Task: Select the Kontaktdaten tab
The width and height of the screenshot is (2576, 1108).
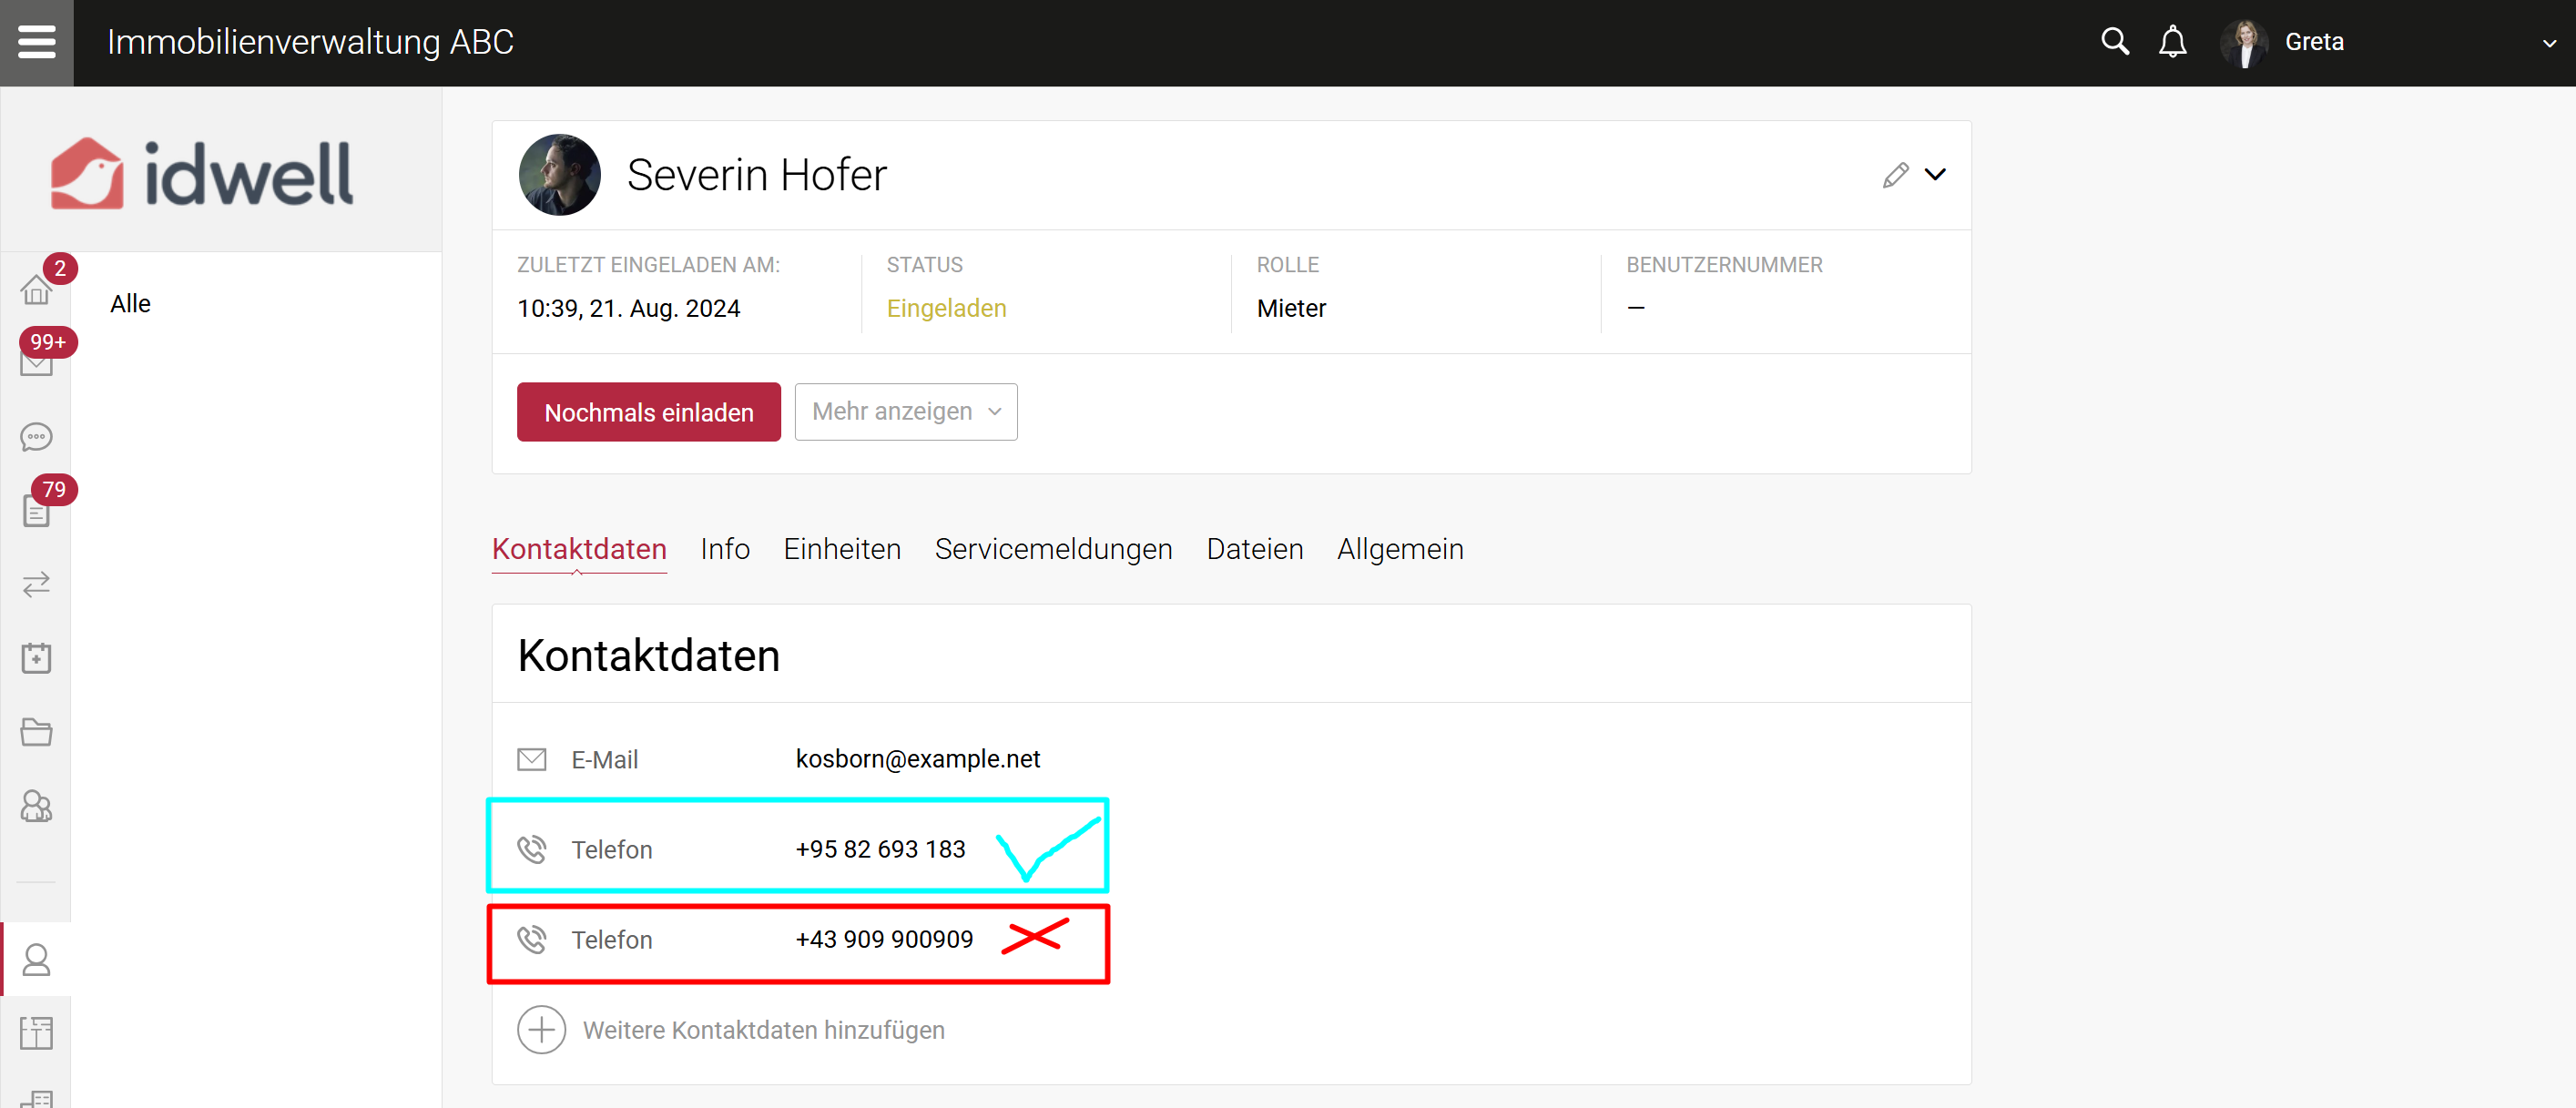Action: [579, 549]
